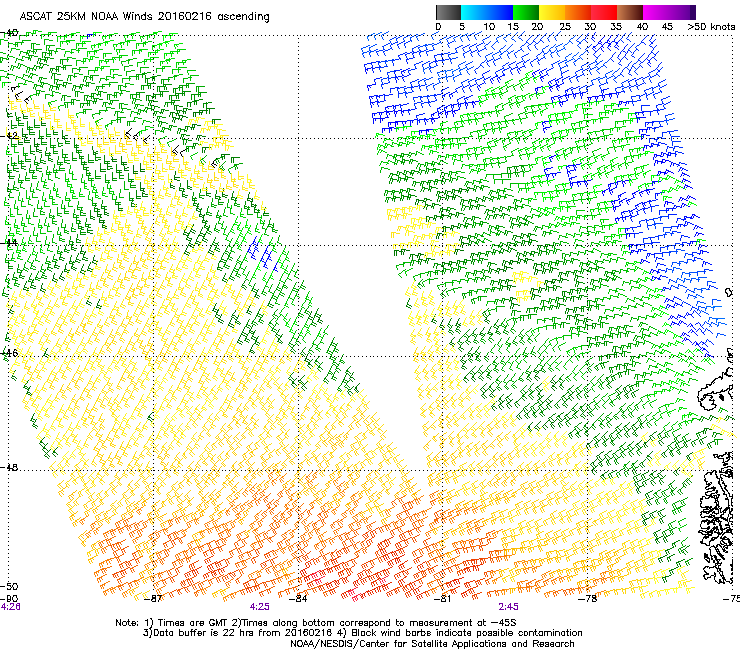Select the '-50' latitude axis label
The width and height of the screenshot is (740, 650).
click(9, 586)
